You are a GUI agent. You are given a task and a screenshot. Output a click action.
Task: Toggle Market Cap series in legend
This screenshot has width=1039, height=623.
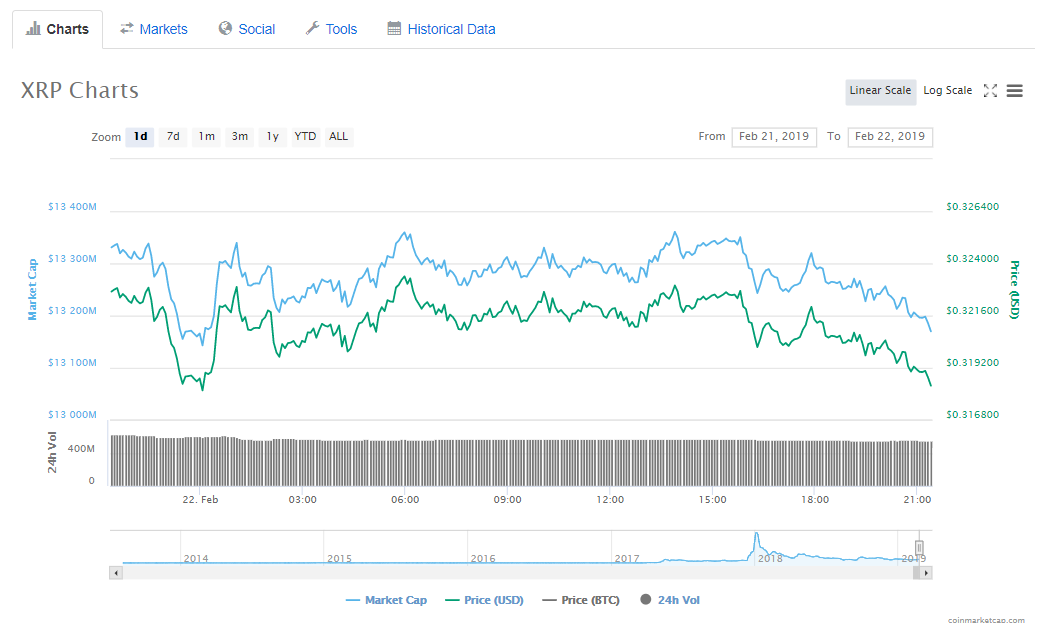pyautogui.click(x=386, y=600)
